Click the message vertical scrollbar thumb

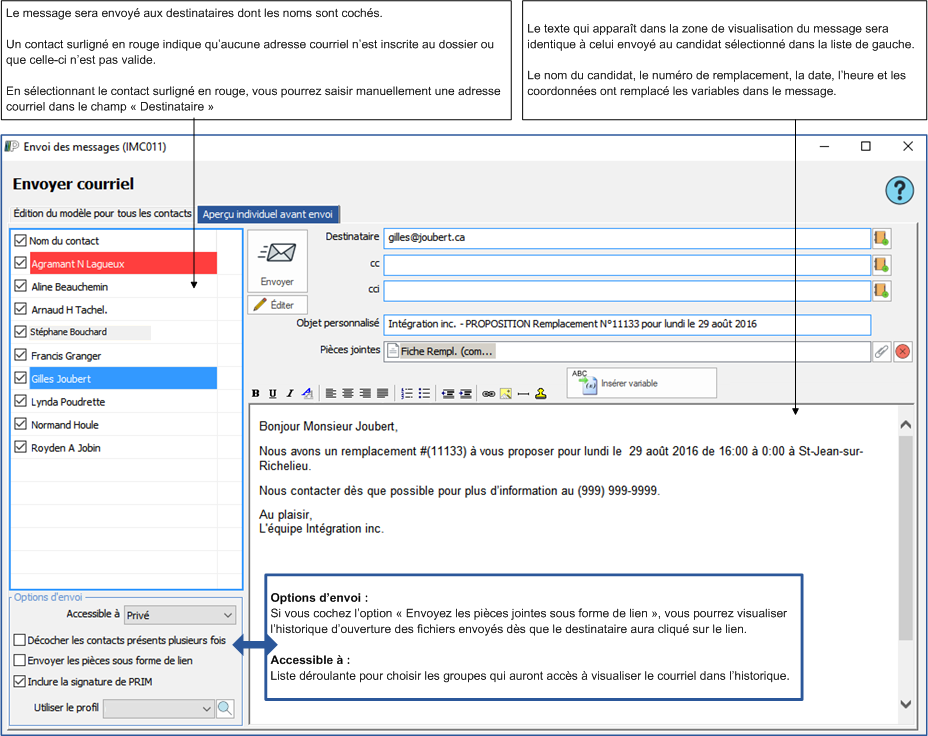coord(906,538)
